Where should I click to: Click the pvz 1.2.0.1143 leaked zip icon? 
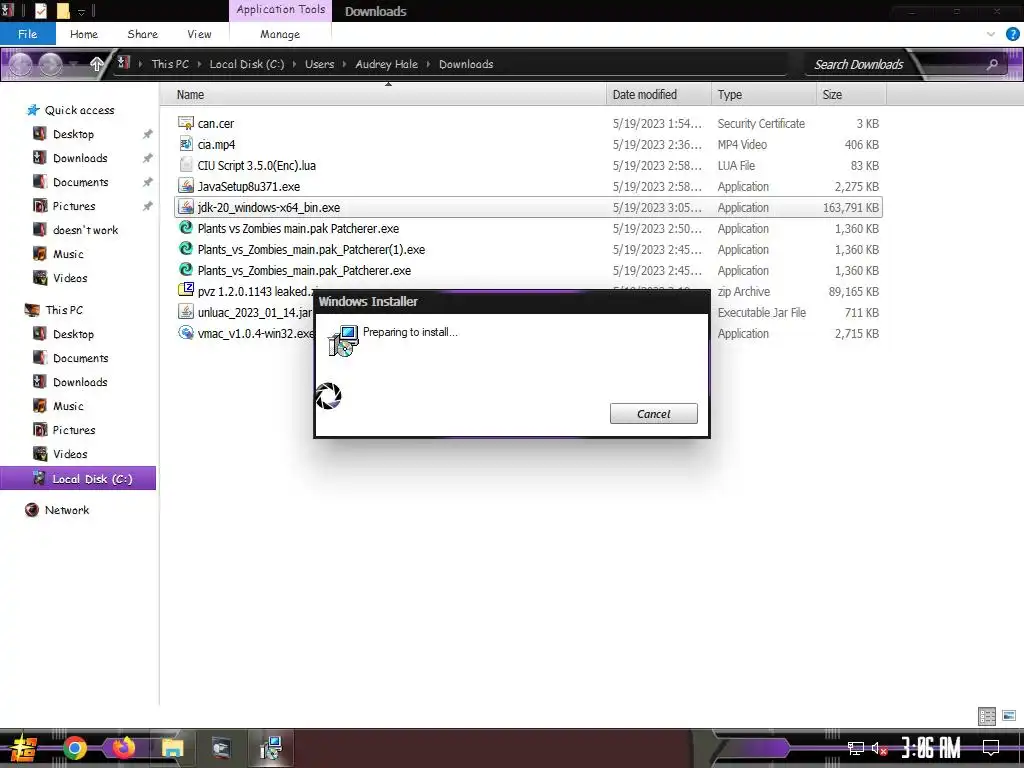(x=186, y=290)
